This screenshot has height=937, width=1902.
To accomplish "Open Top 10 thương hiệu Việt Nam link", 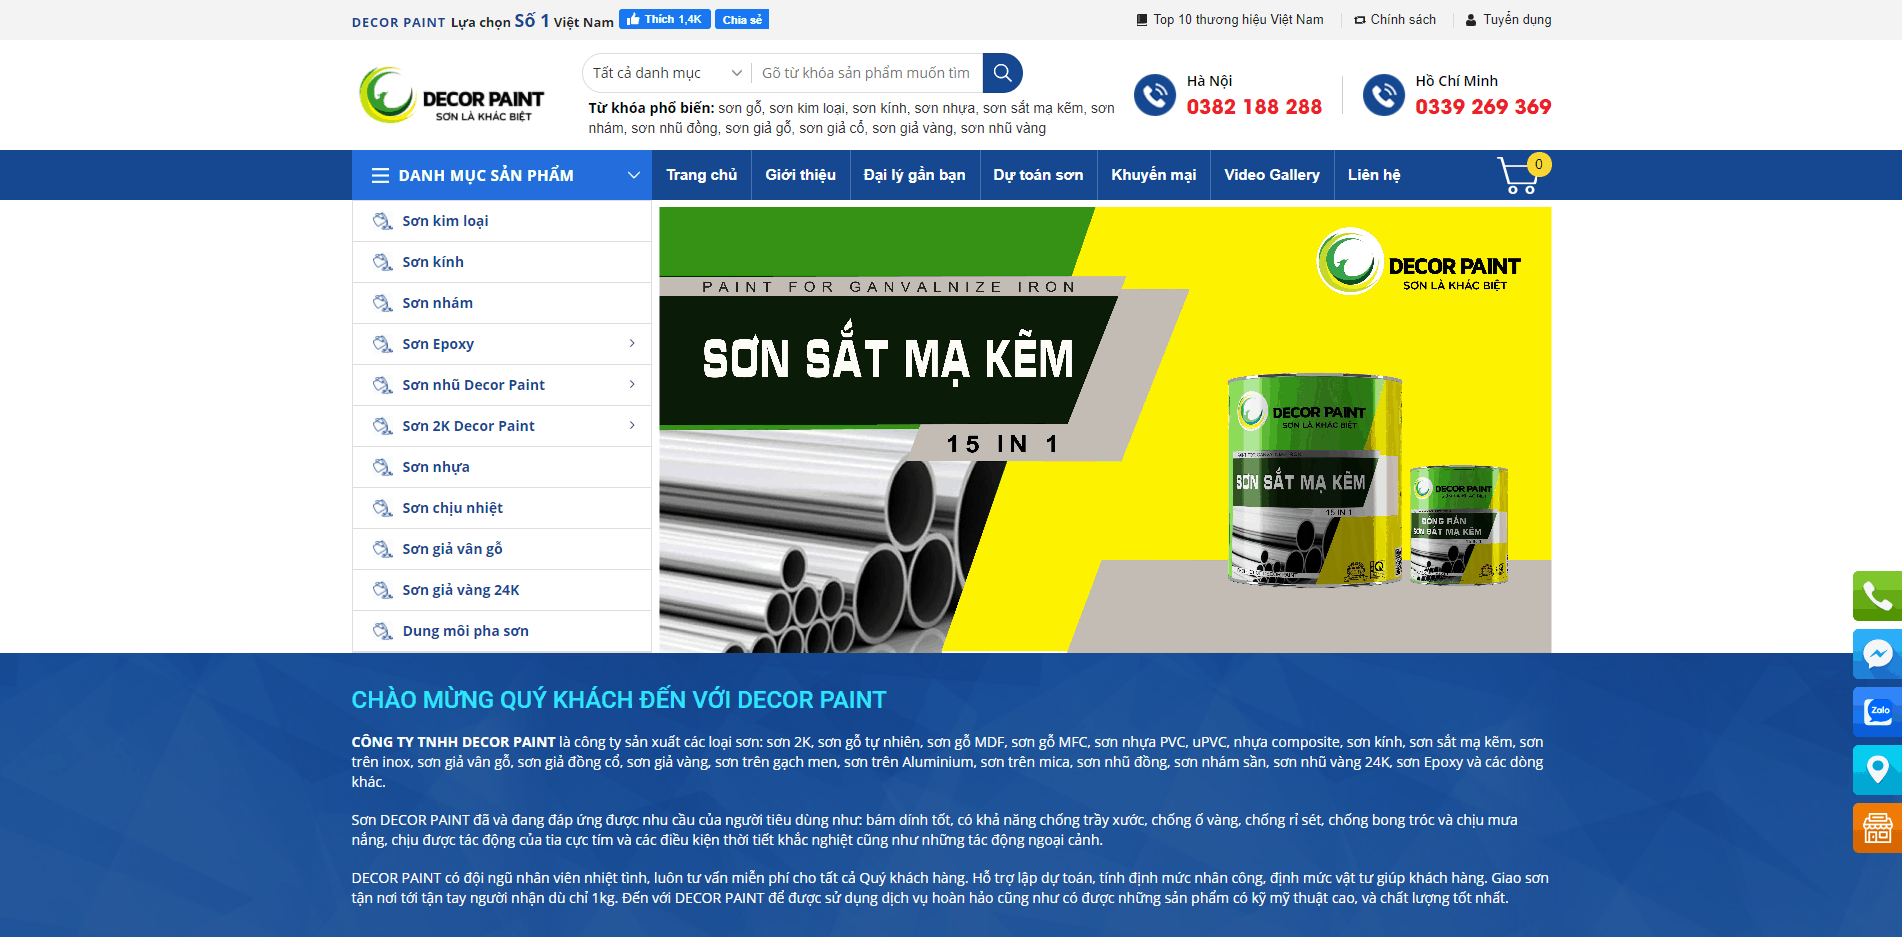I will tap(1238, 20).
